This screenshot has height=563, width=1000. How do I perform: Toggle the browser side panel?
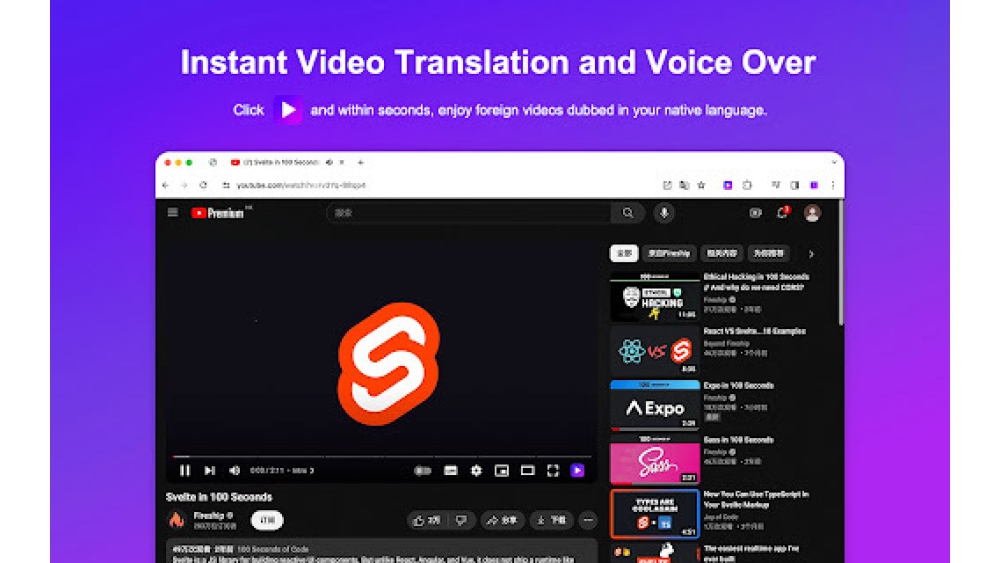795,185
